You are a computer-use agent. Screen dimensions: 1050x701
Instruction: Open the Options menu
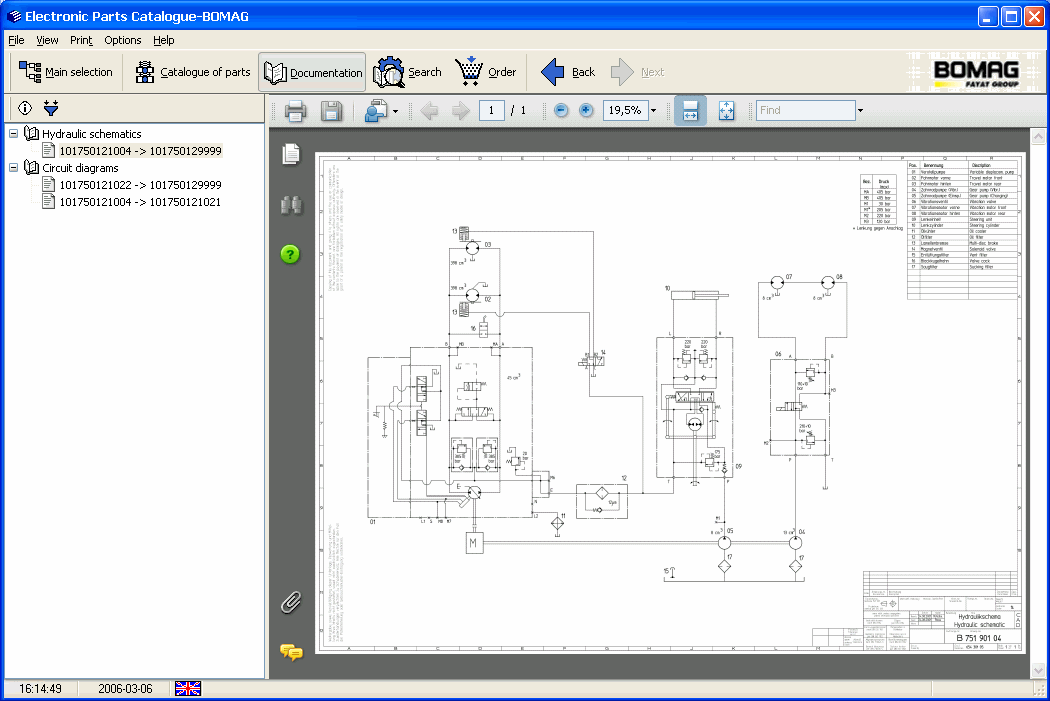pyautogui.click(x=123, y=40)
